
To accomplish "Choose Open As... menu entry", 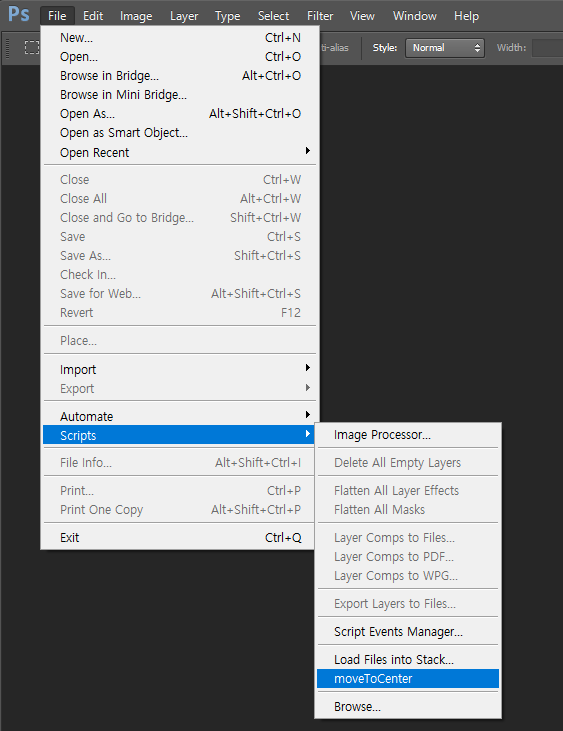I will tap(180, 114).
